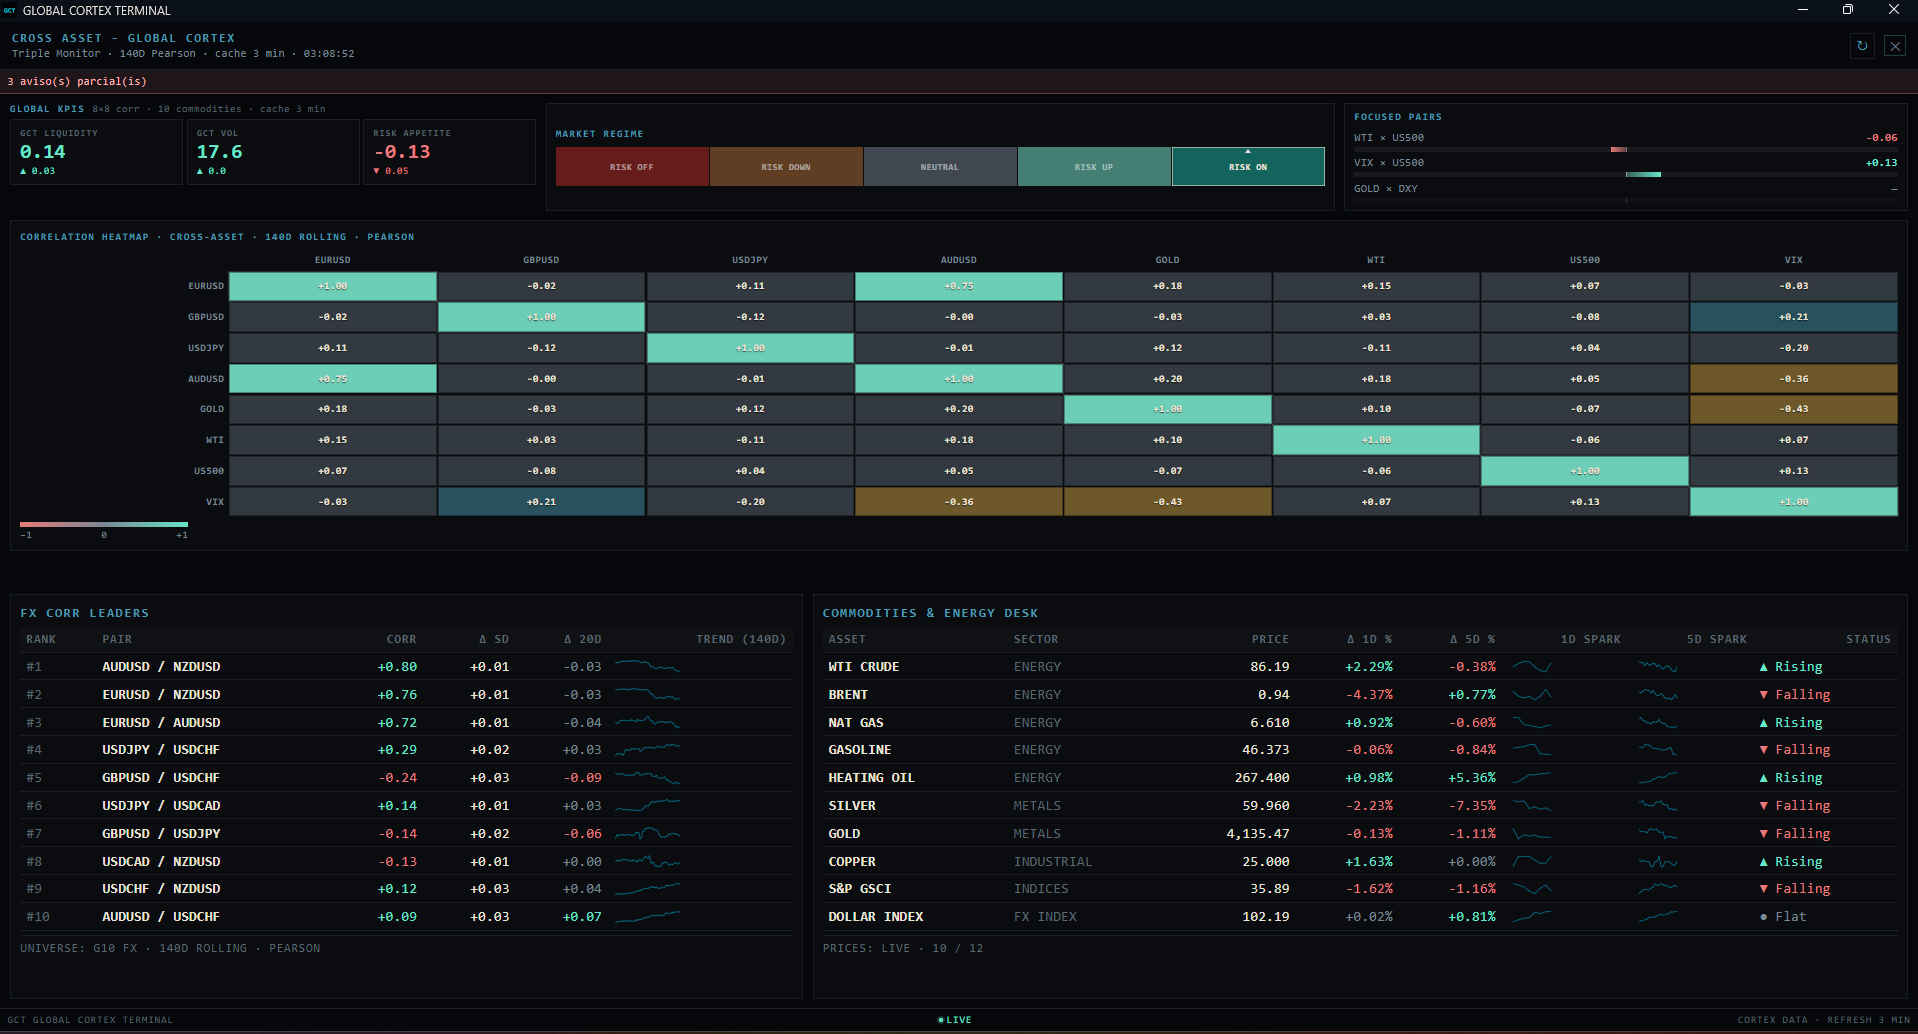Select the RISK UP regime
Viewport: 1918px width, 1034px height.
click(1094, 167)
